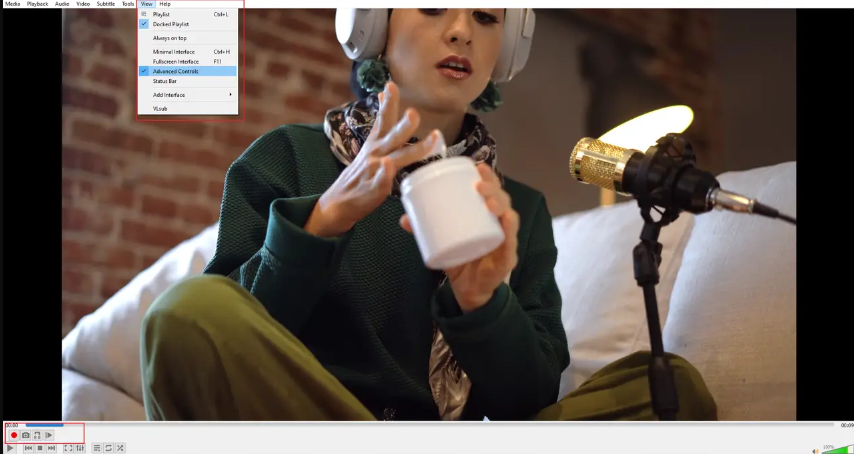Stop playback with the stop button
Image resolution: width=854 pixels, height=454 pixels.
40,448
